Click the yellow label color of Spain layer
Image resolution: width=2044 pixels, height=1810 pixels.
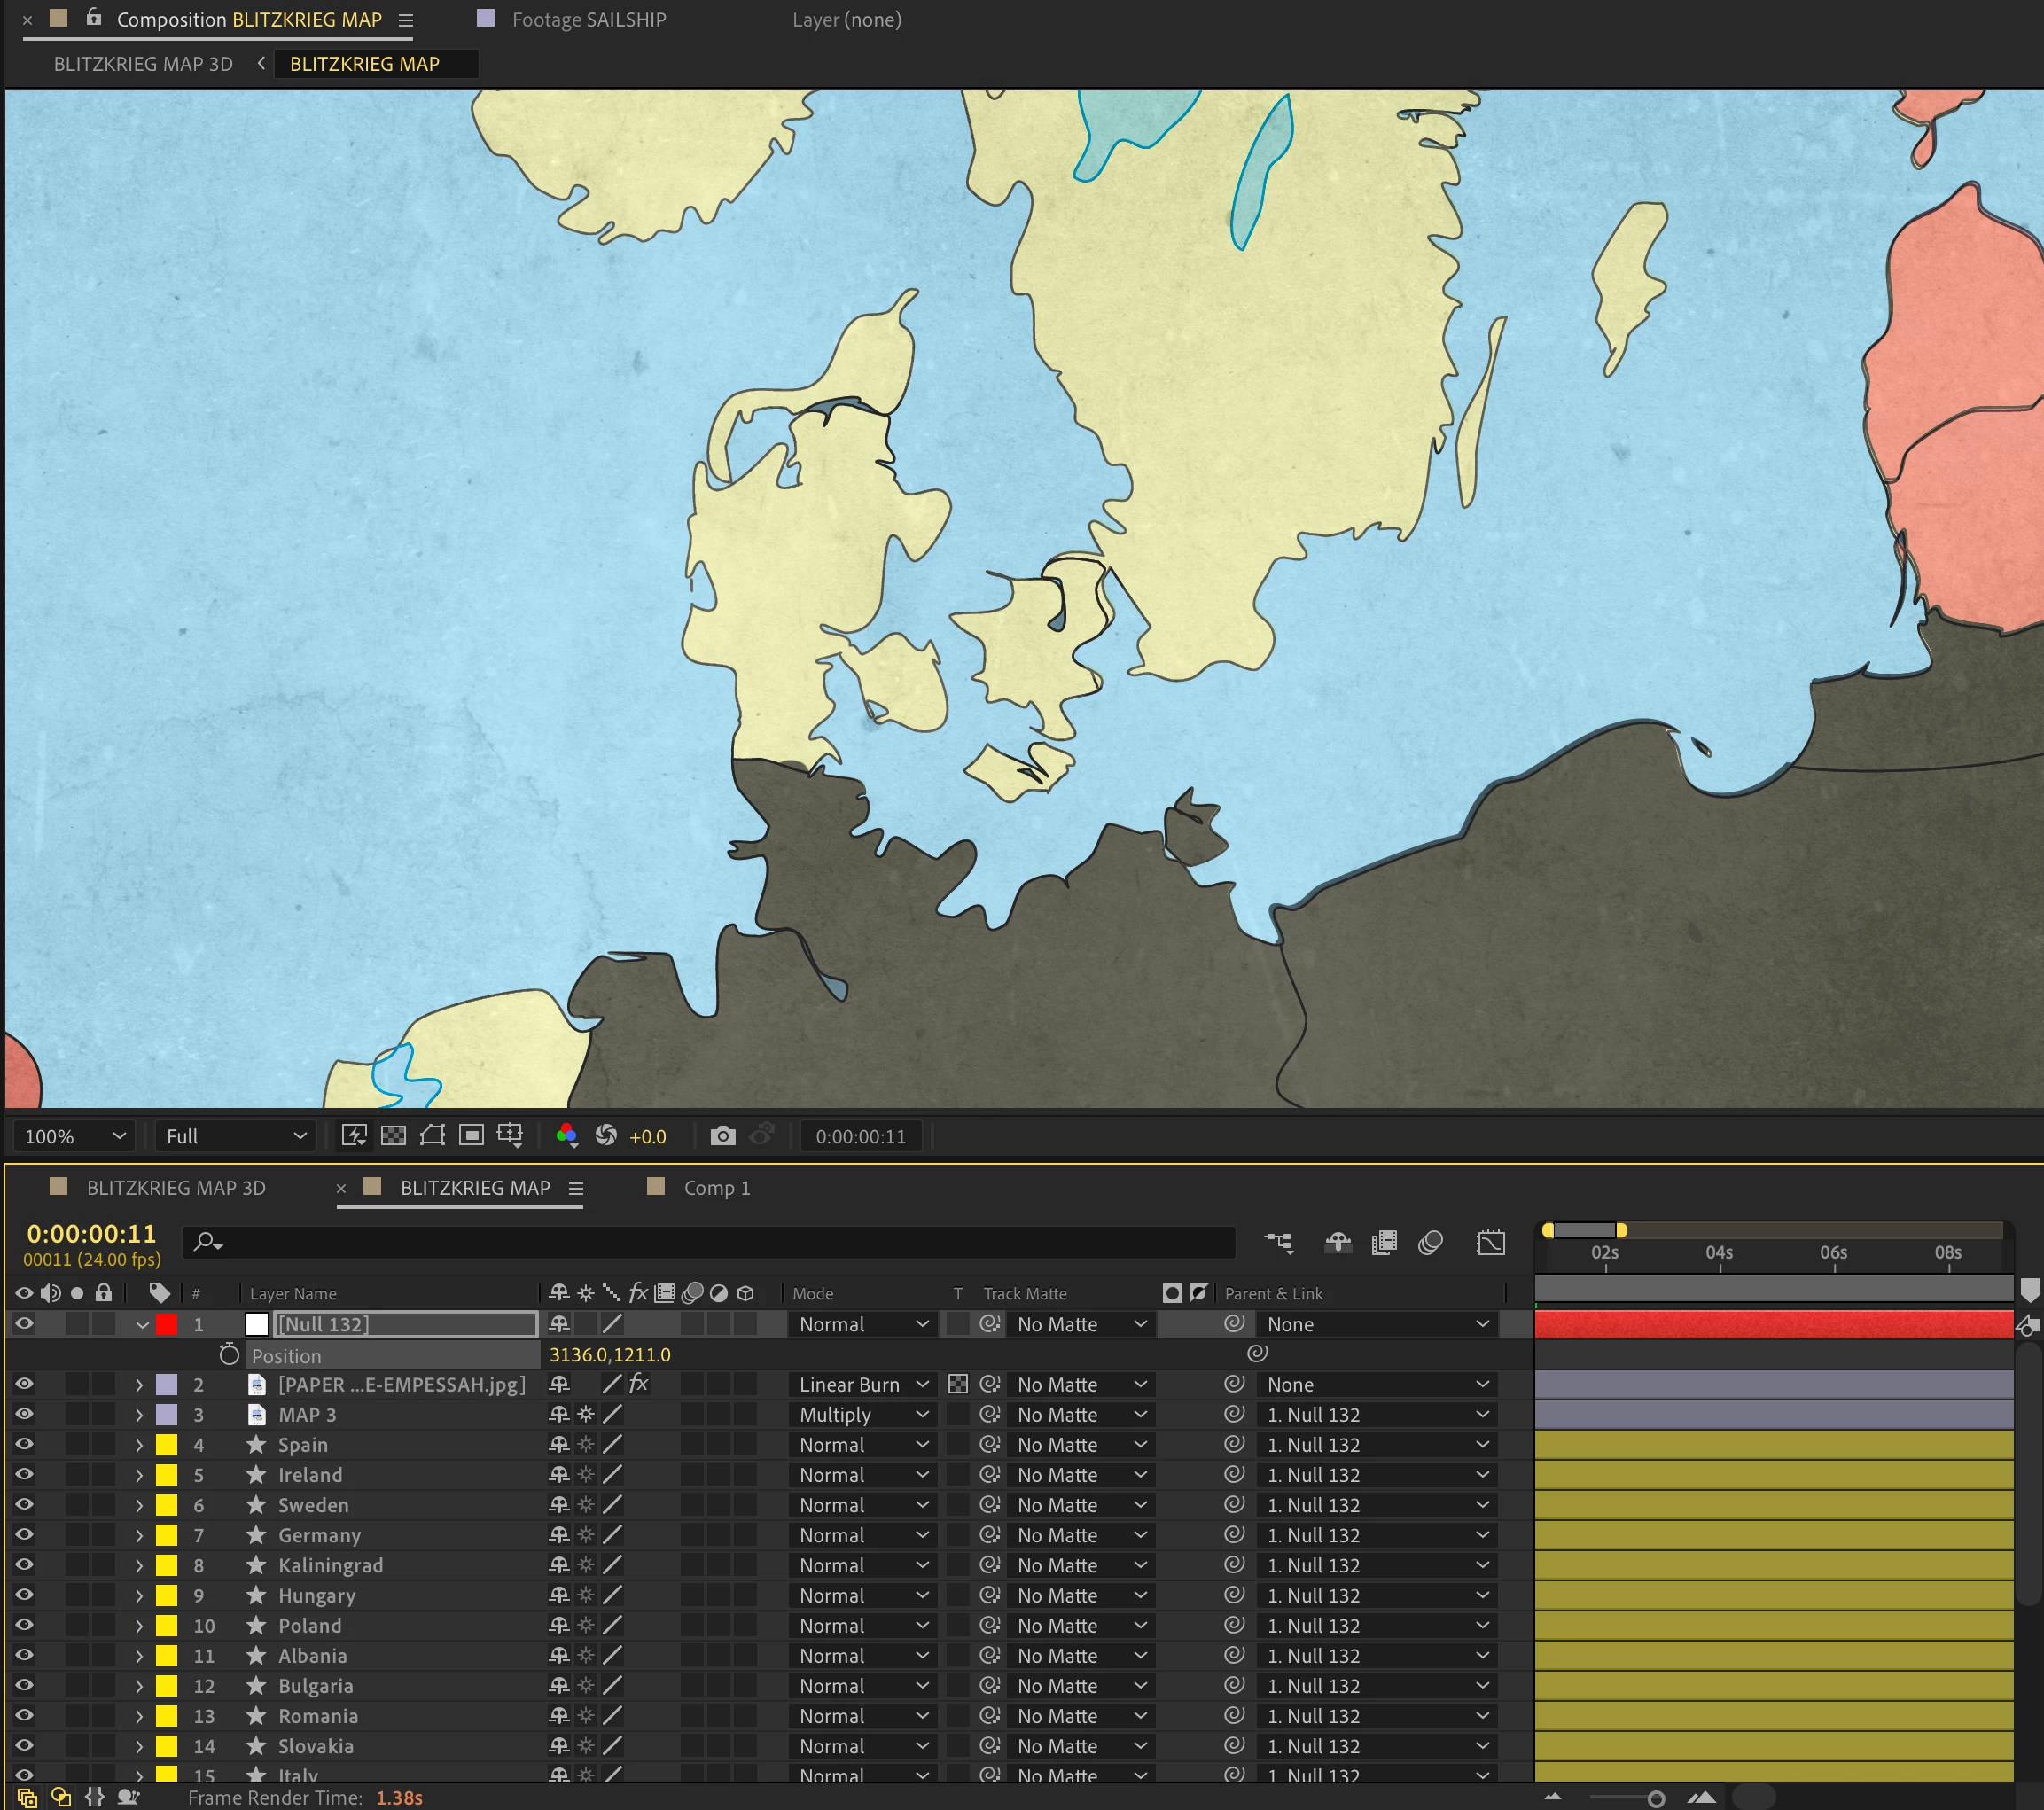(x=167, y=1445)
